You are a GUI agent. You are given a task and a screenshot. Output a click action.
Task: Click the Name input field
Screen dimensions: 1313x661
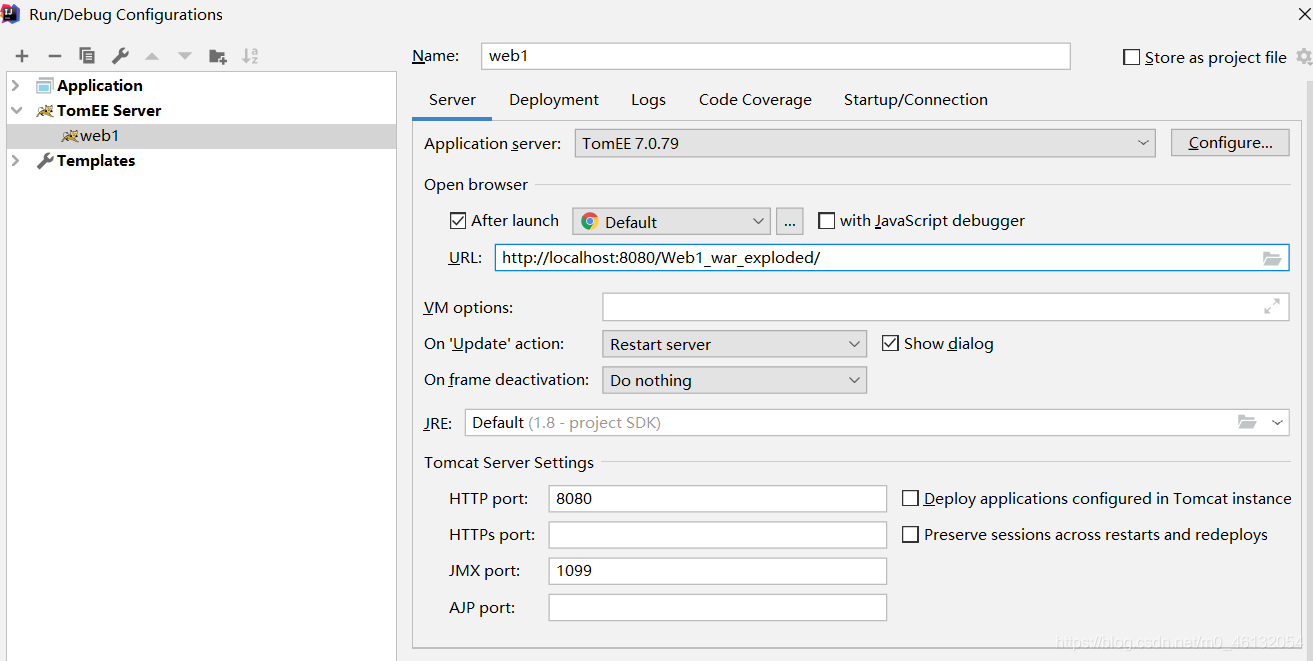[x=775, y=56]
